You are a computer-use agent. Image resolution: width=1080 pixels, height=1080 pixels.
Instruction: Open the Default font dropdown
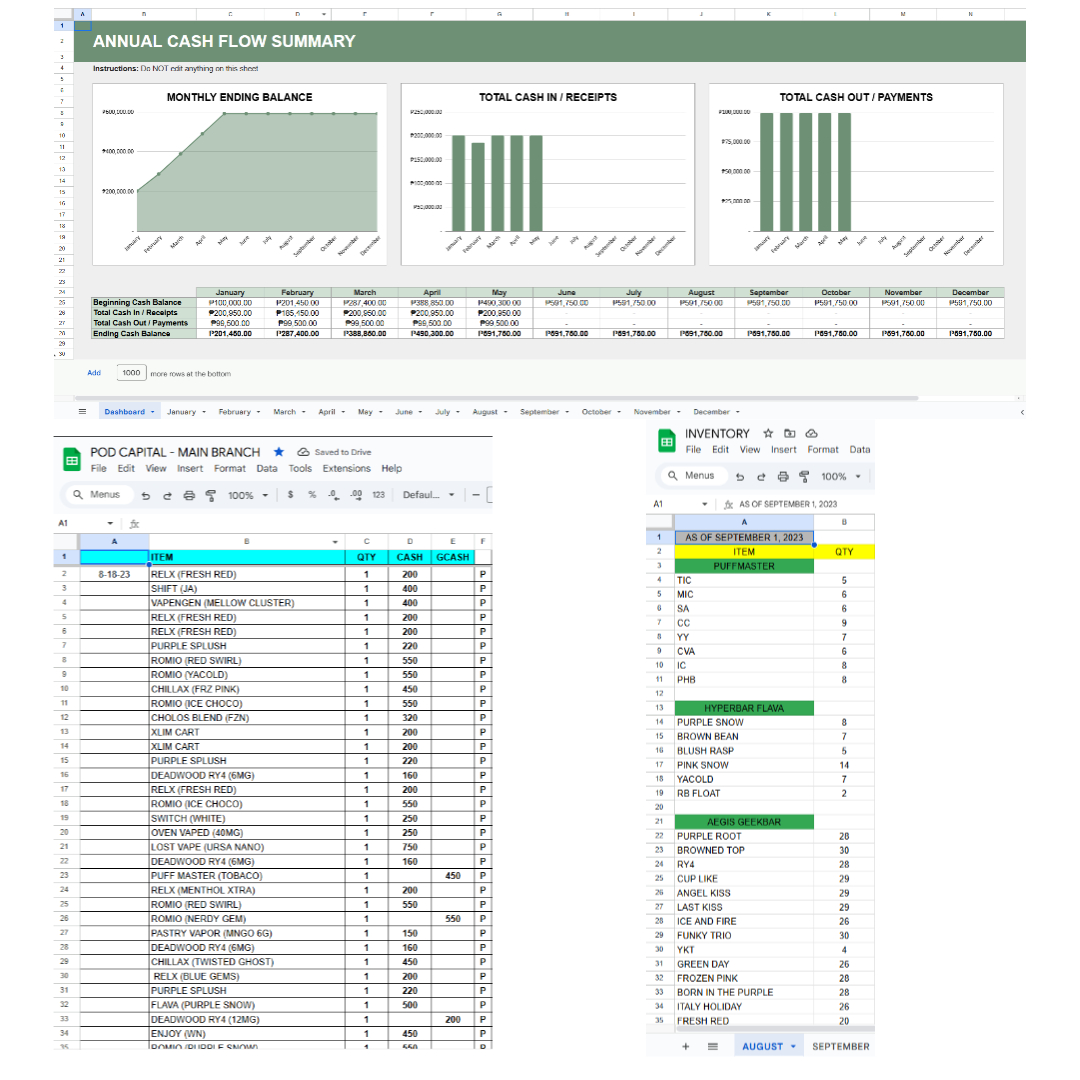tap(428, 495)
